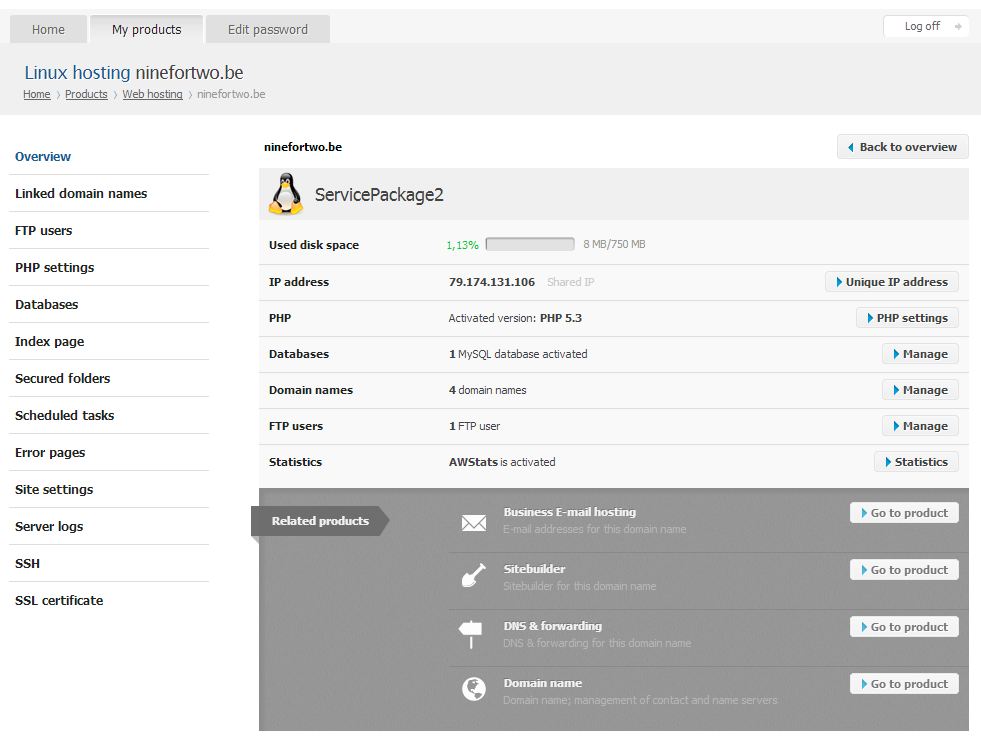Click the arrow icon on Log off button
The width and height of the screenshot is (981, 745).
pos(958,26)
